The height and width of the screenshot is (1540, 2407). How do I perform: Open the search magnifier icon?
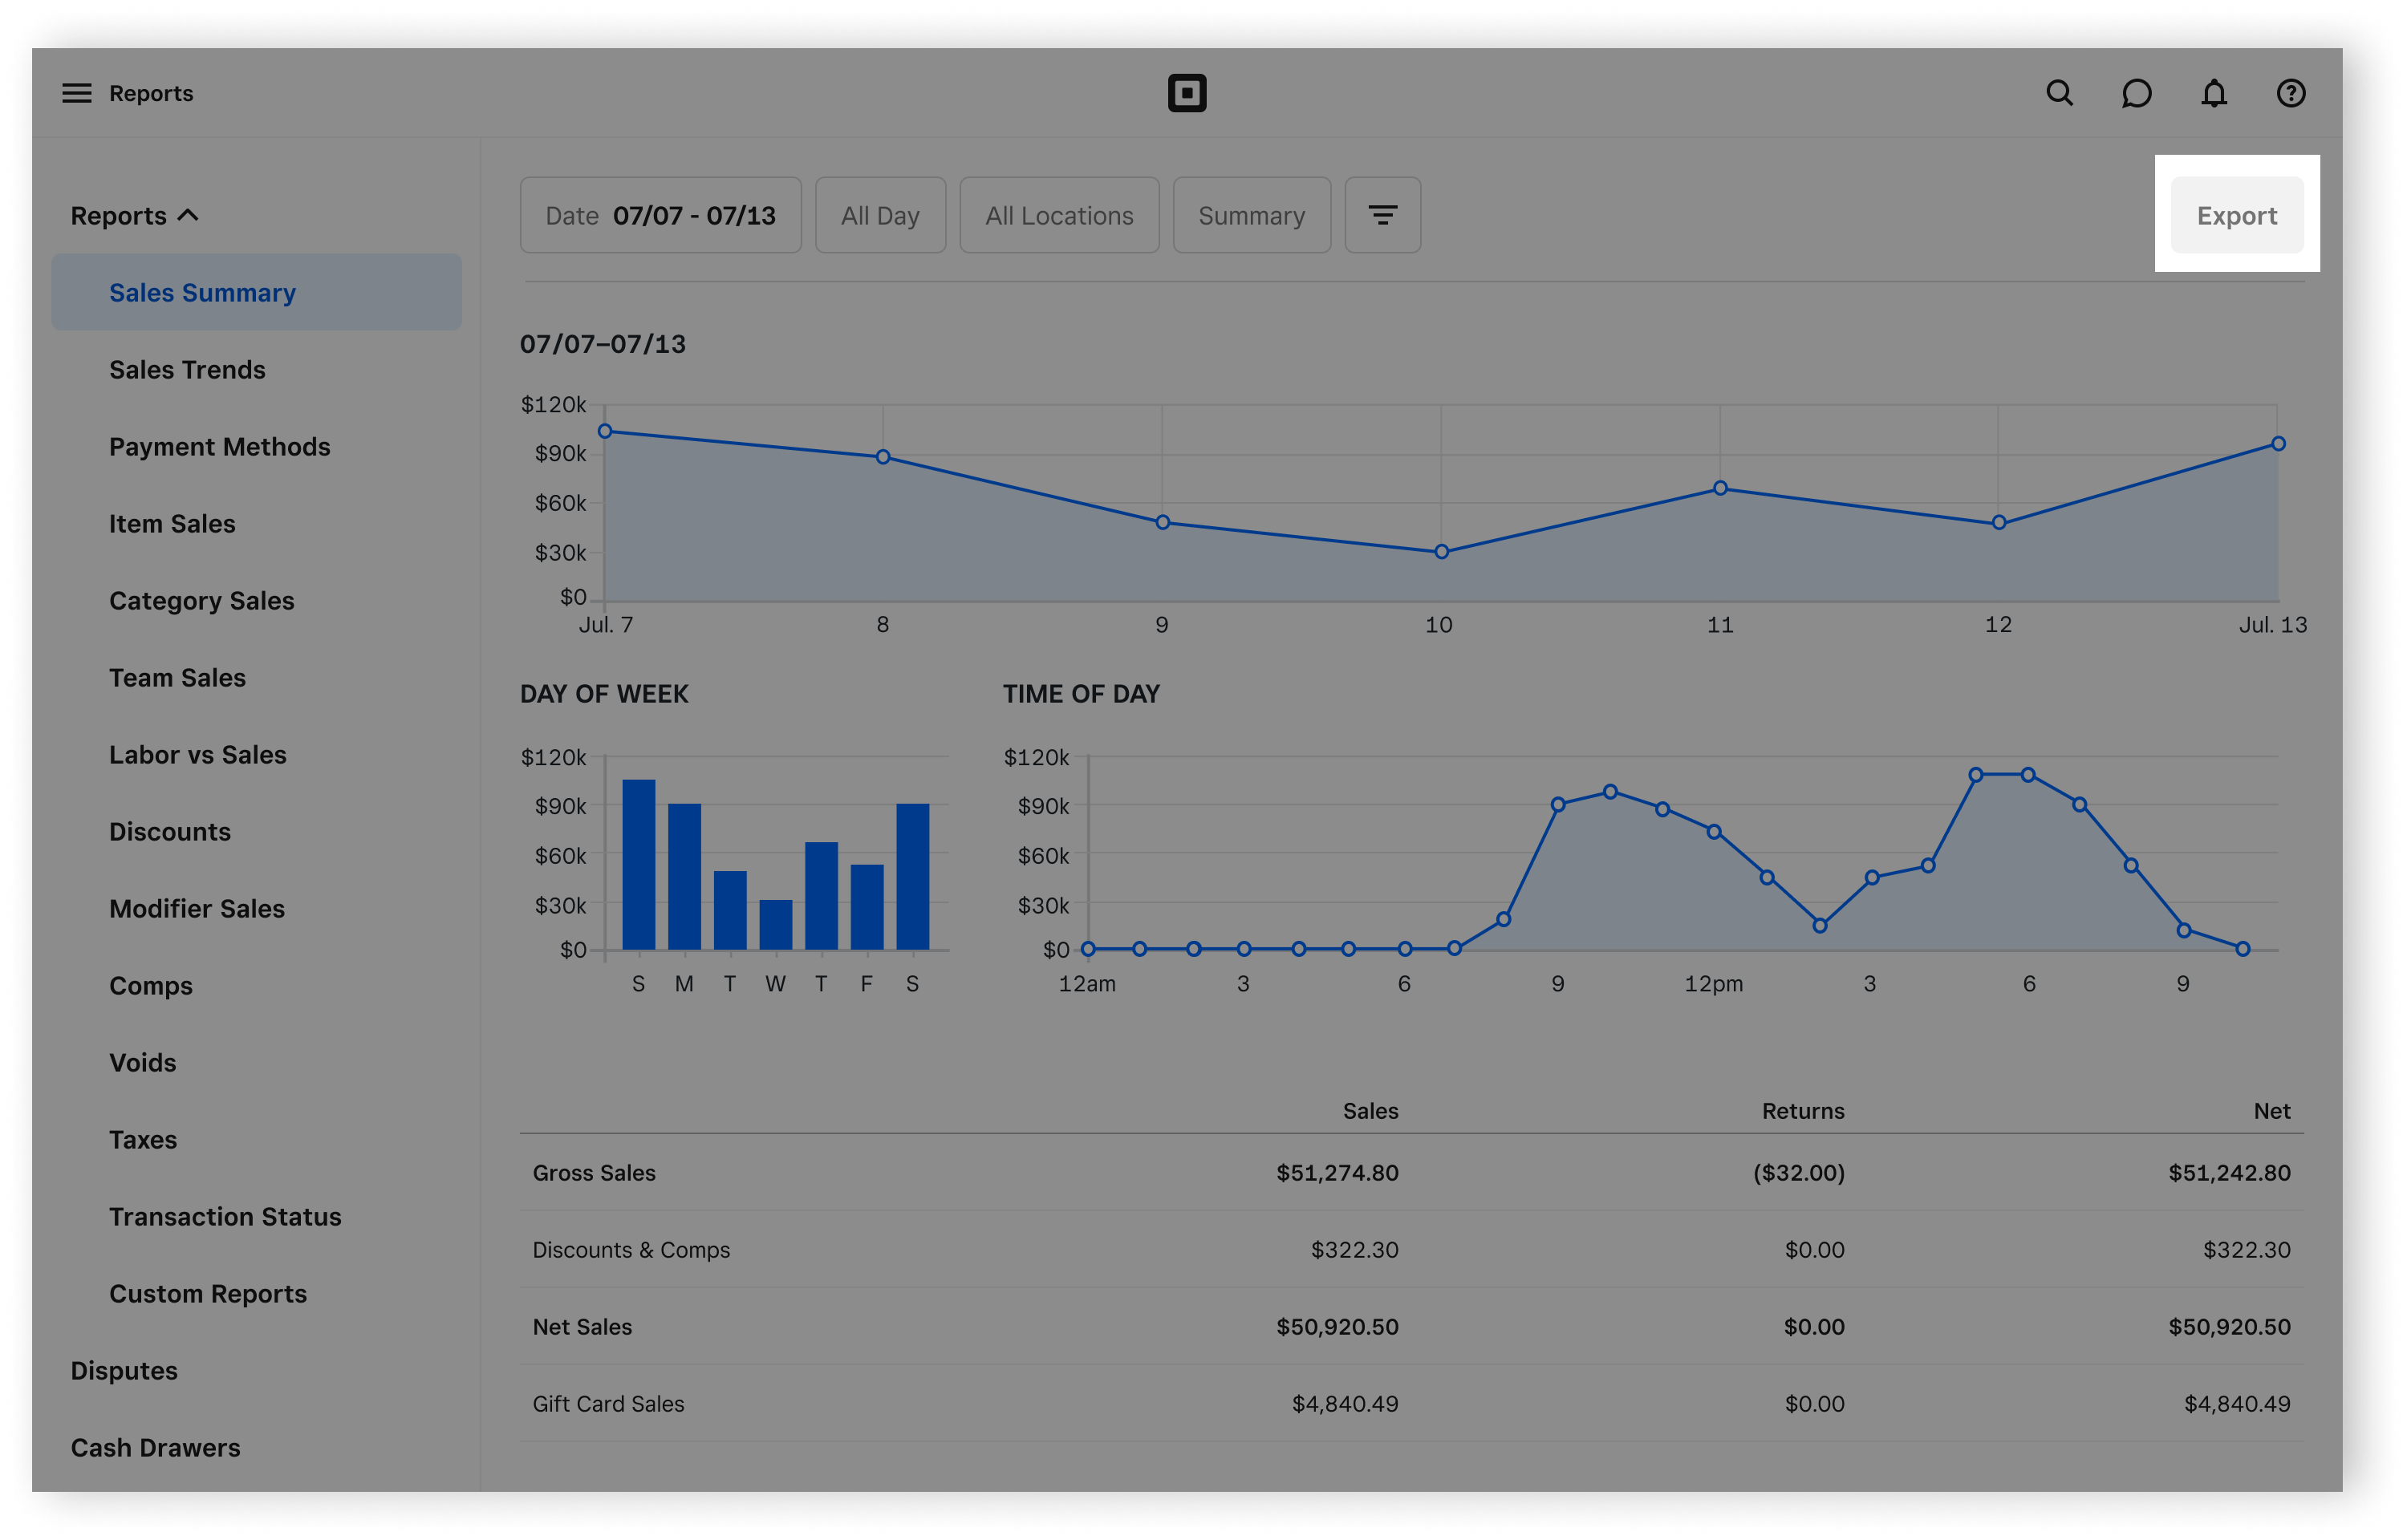2059,93
